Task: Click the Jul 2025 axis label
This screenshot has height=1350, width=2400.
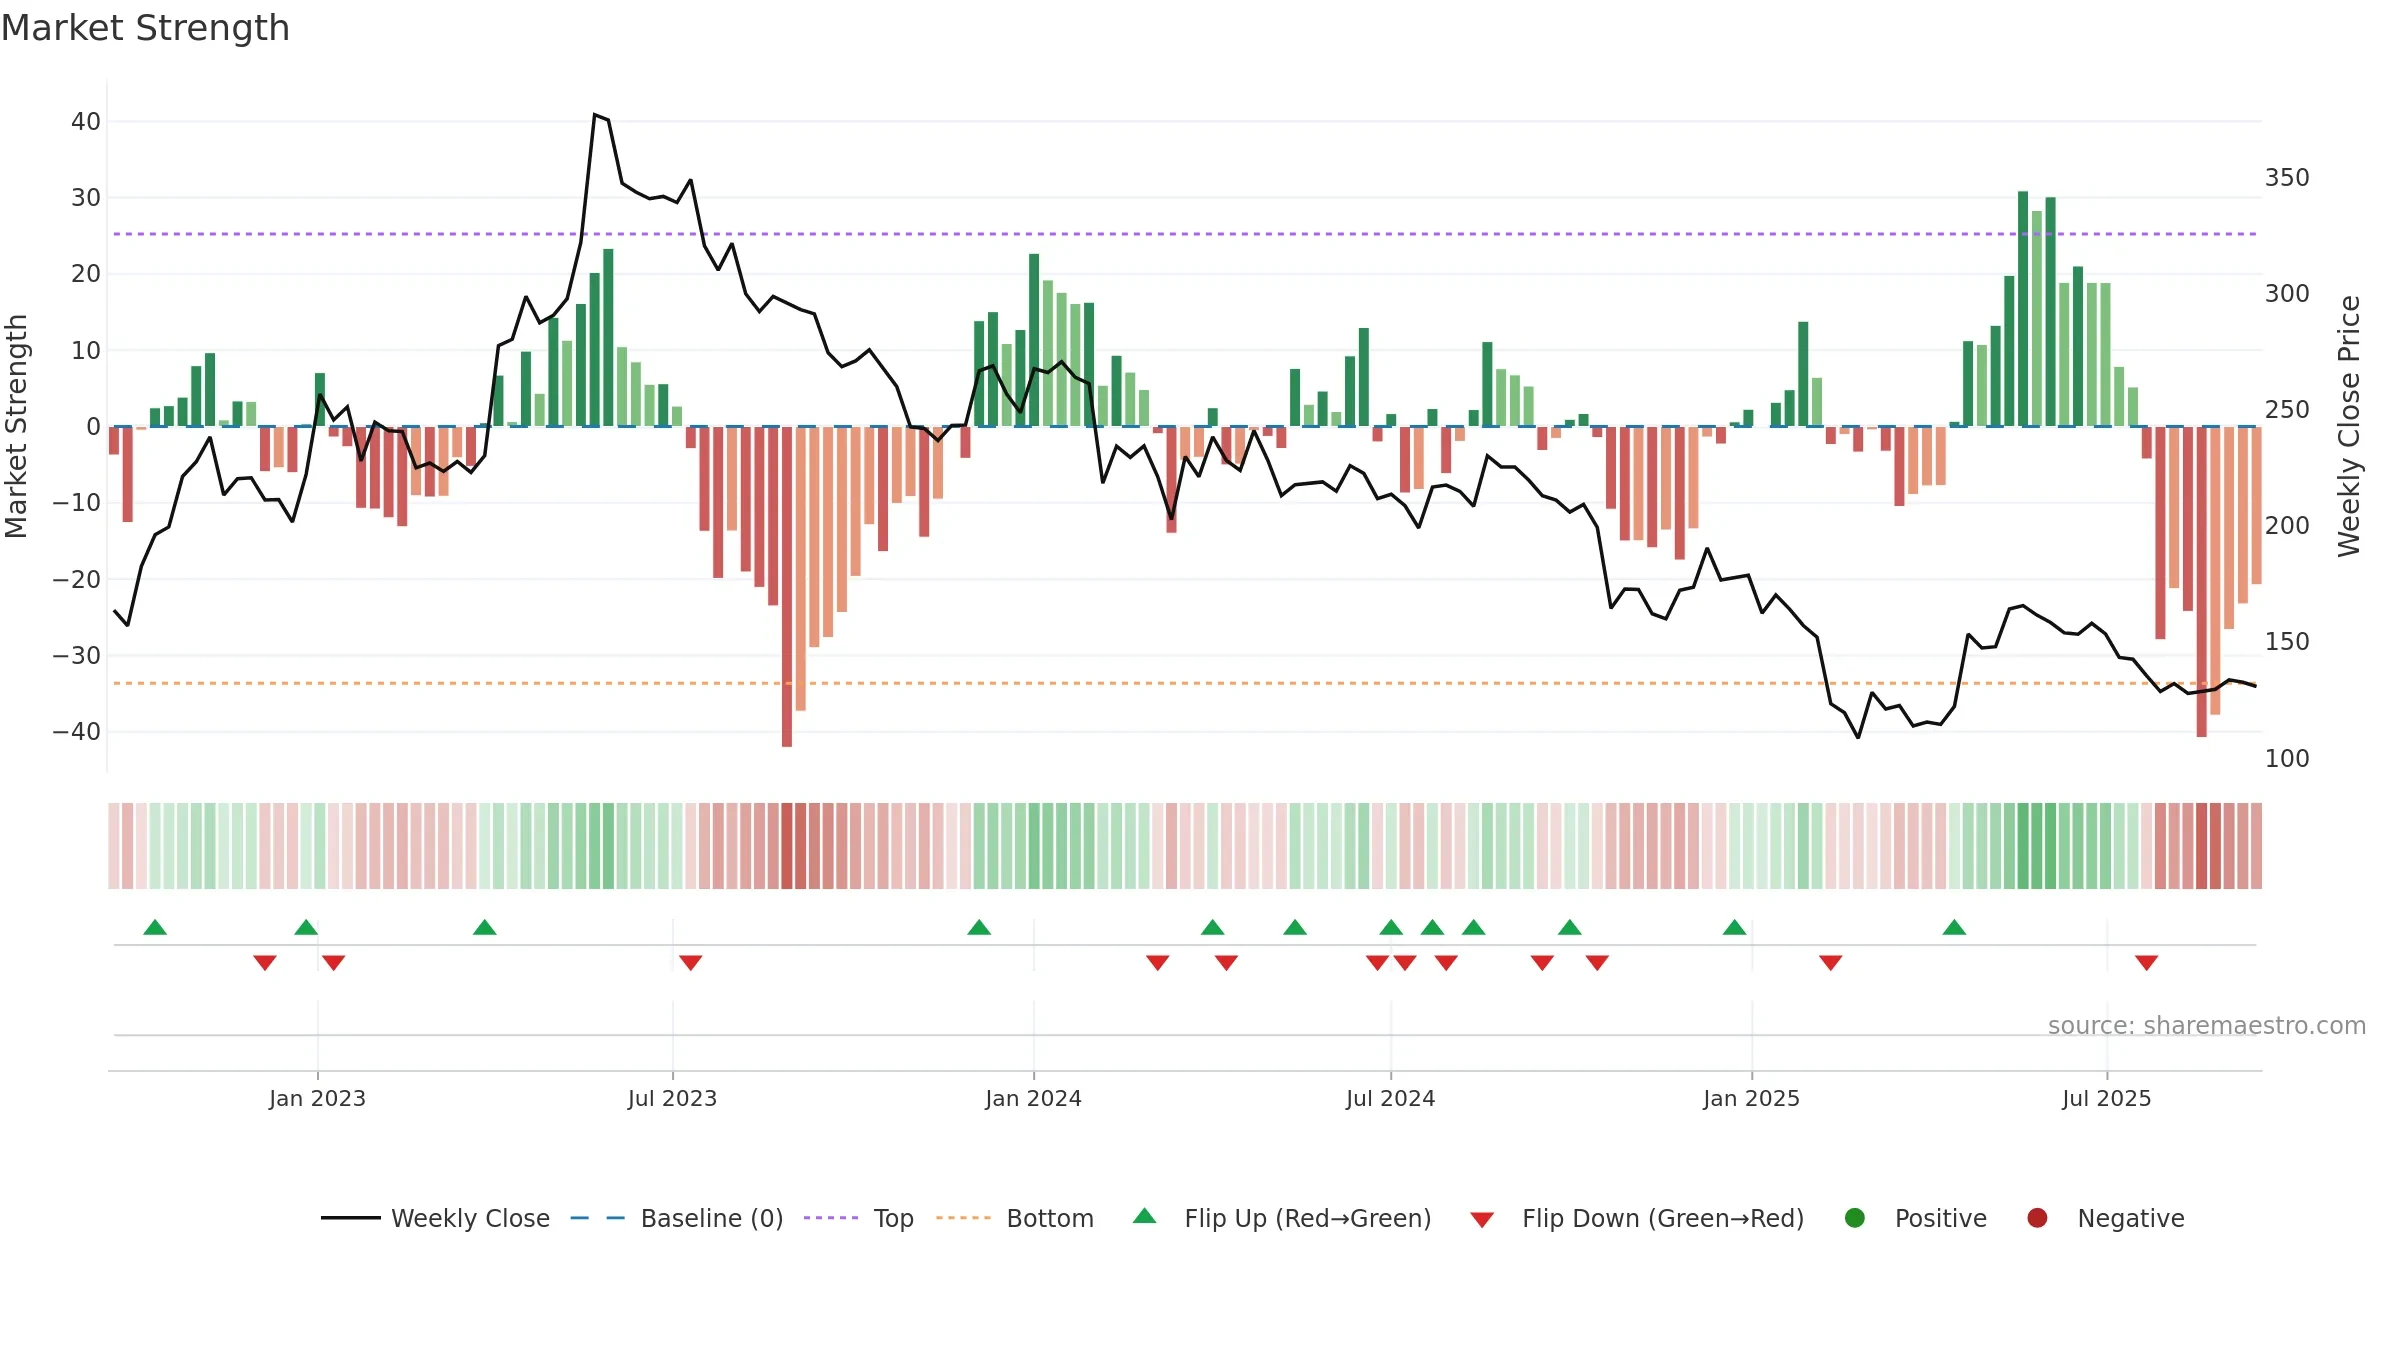Action: (2106, 1098)
